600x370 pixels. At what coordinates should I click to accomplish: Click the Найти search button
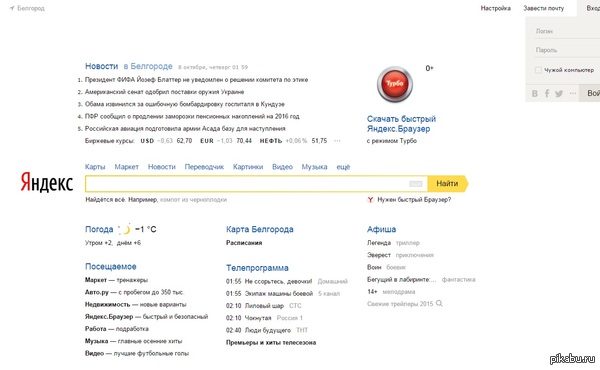[448, 184]
